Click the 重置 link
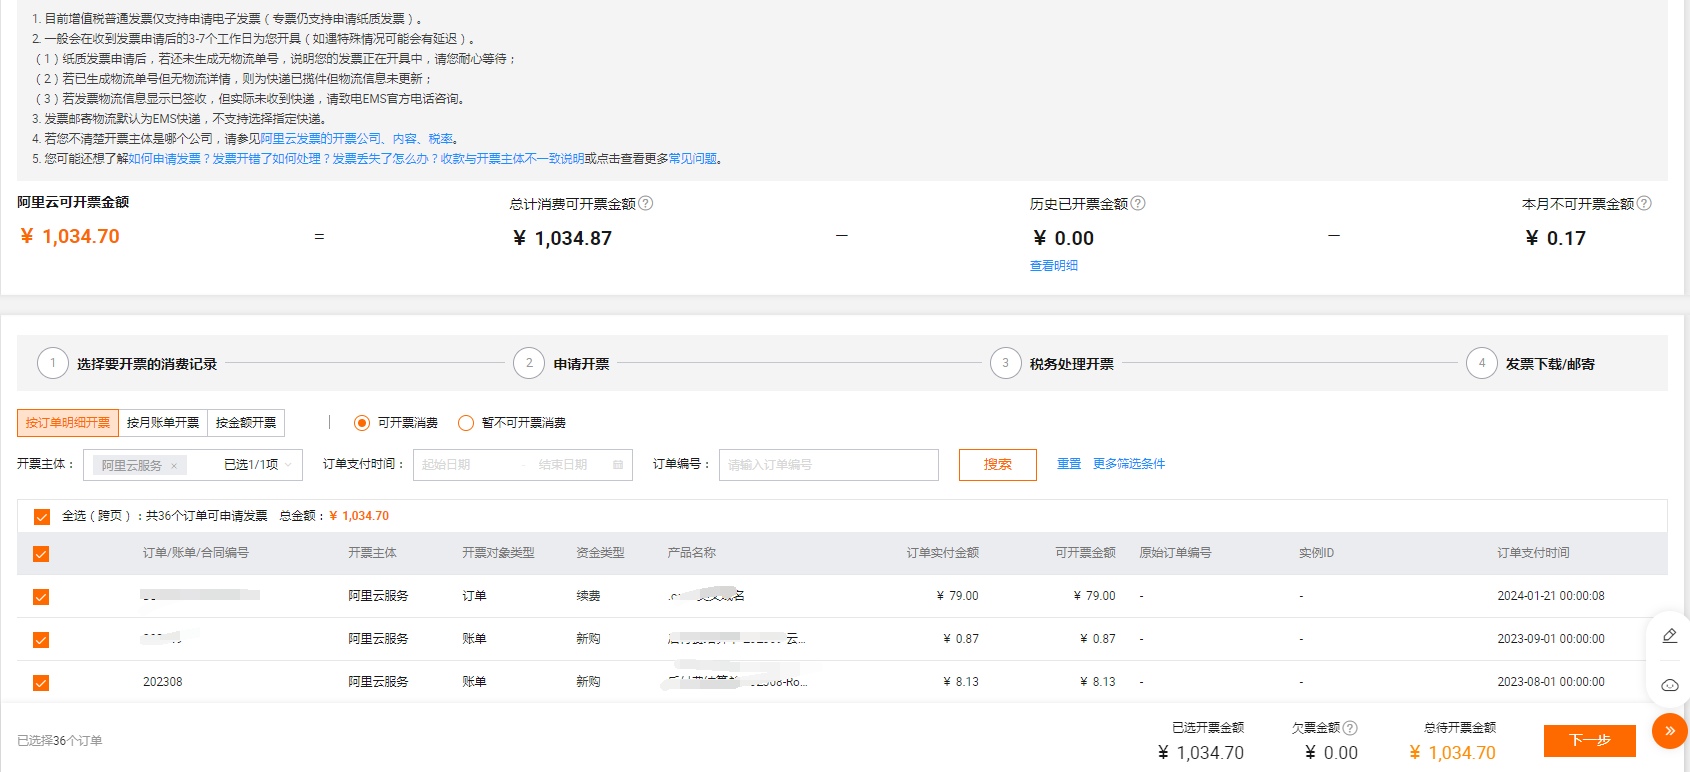1690x772 pixels. coord(1069,464)
